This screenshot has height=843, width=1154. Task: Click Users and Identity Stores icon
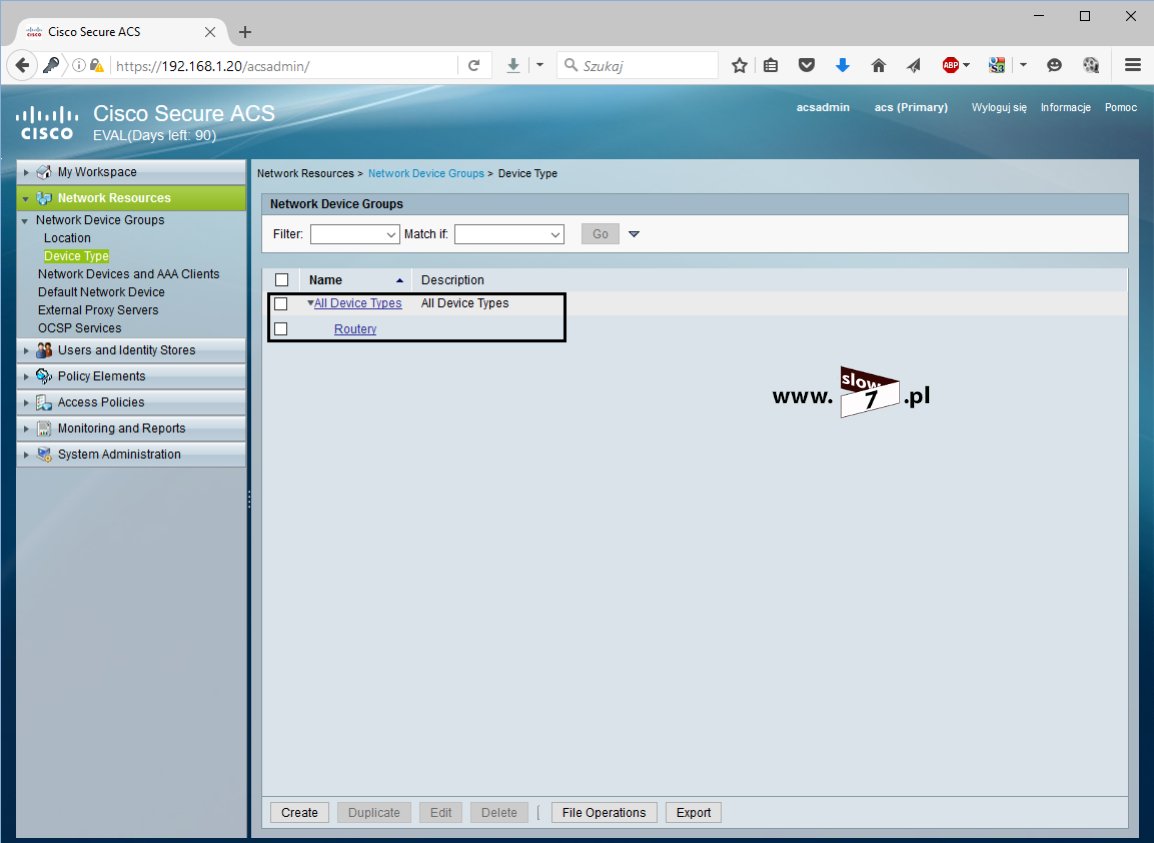pos(44,350)
